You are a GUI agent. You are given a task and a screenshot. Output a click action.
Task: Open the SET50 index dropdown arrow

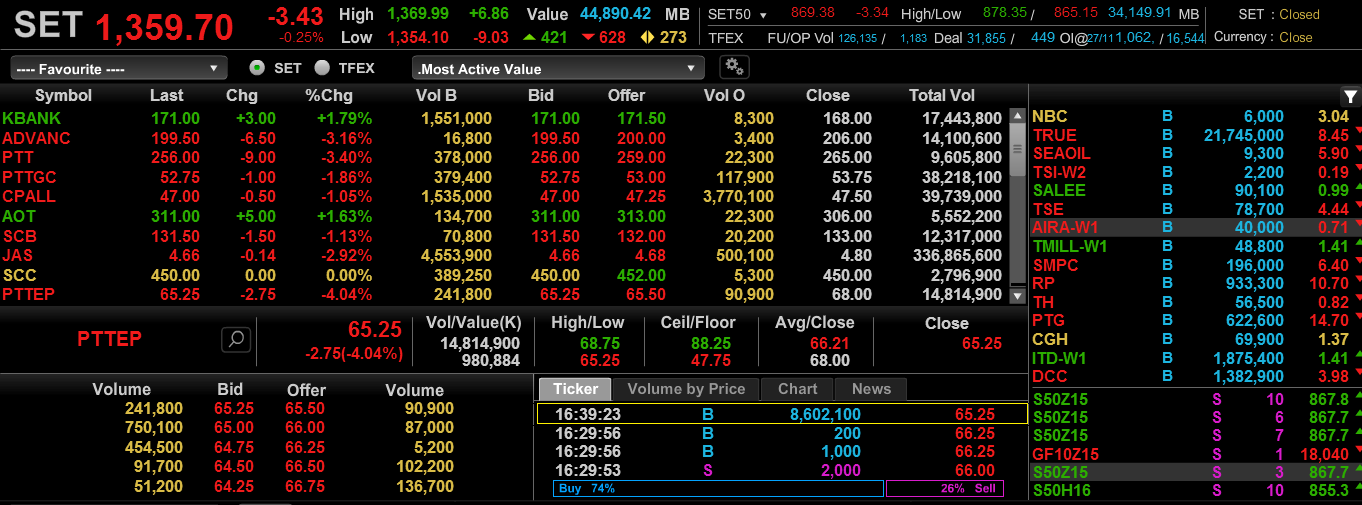point(764,15)
